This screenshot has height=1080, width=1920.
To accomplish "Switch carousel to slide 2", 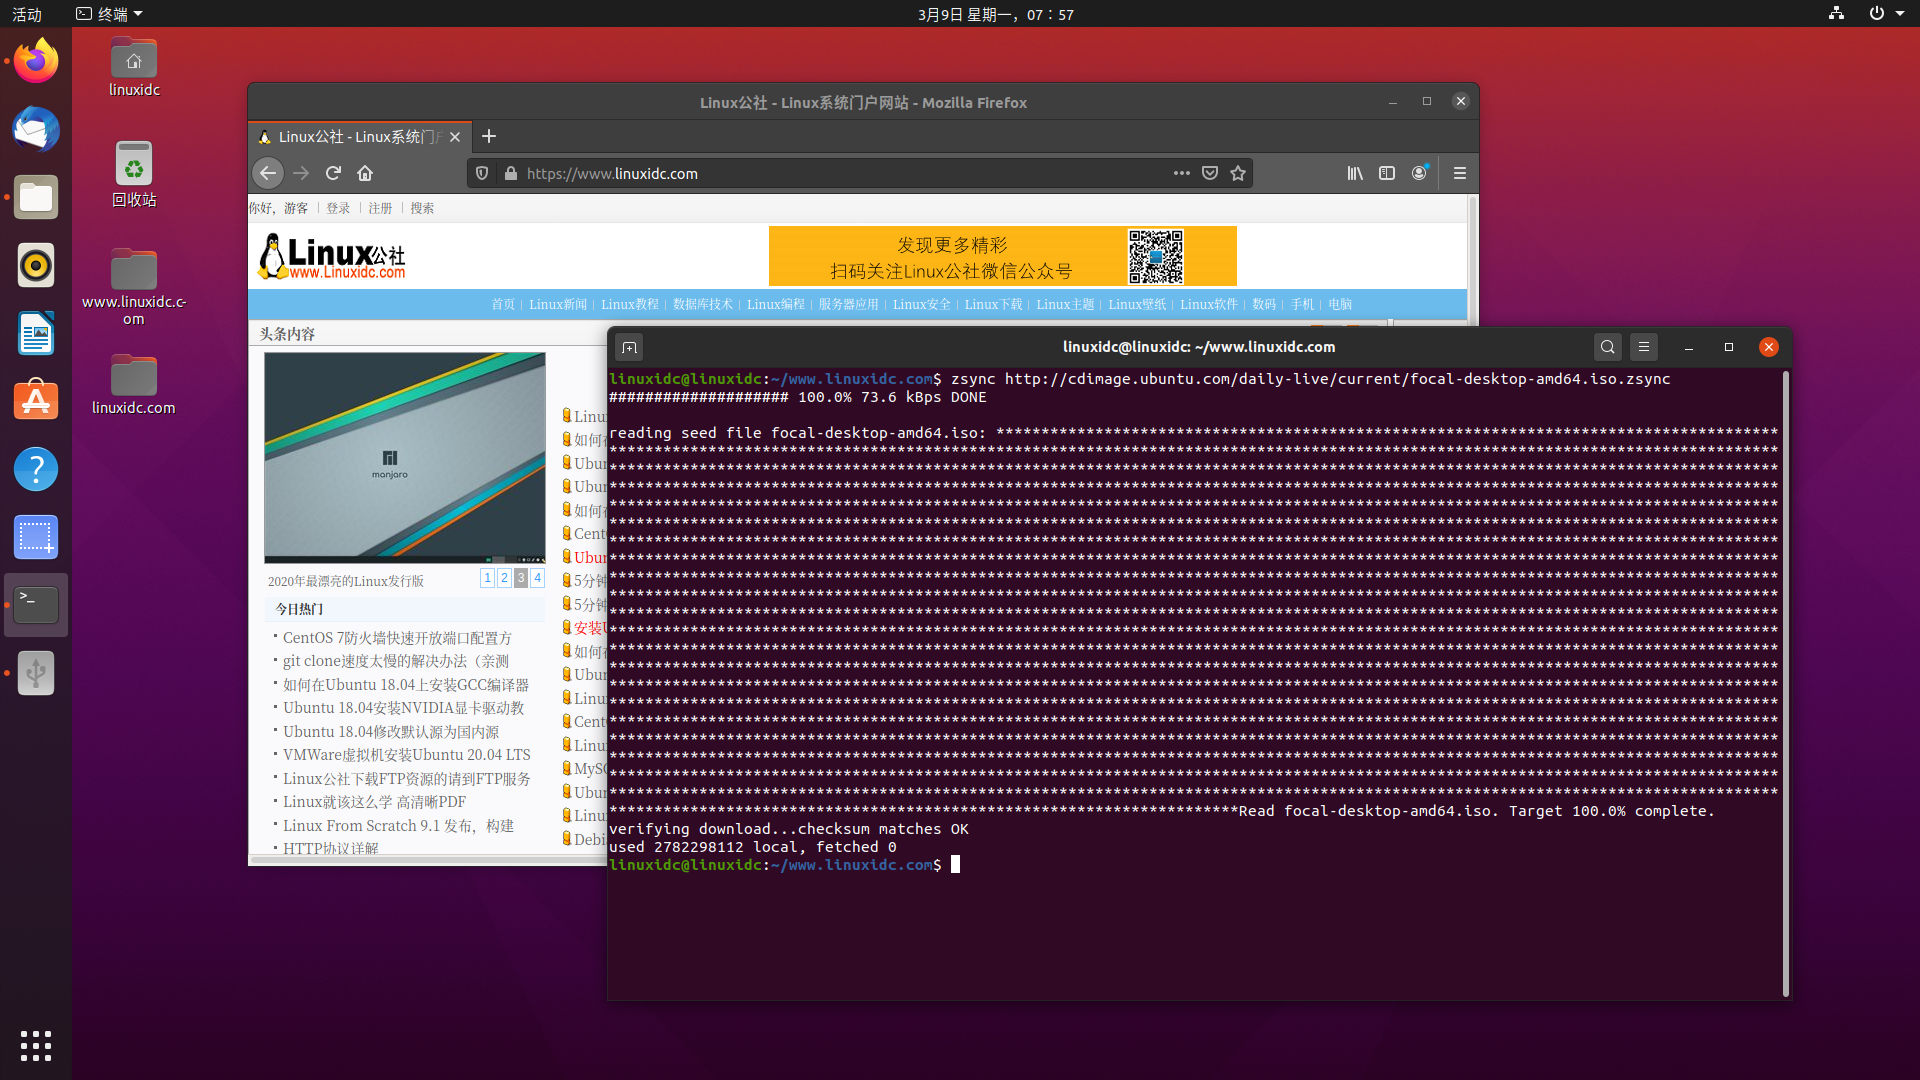I will [x=504, y=578].
